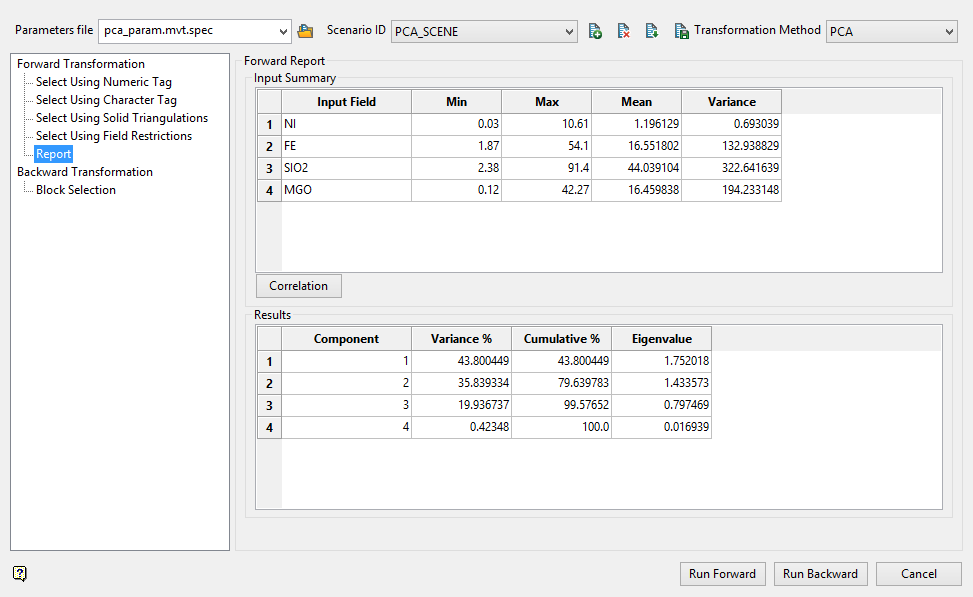Open the Block Selection page
This screenshot has height=597, width=973.
[x=76, y=190]
